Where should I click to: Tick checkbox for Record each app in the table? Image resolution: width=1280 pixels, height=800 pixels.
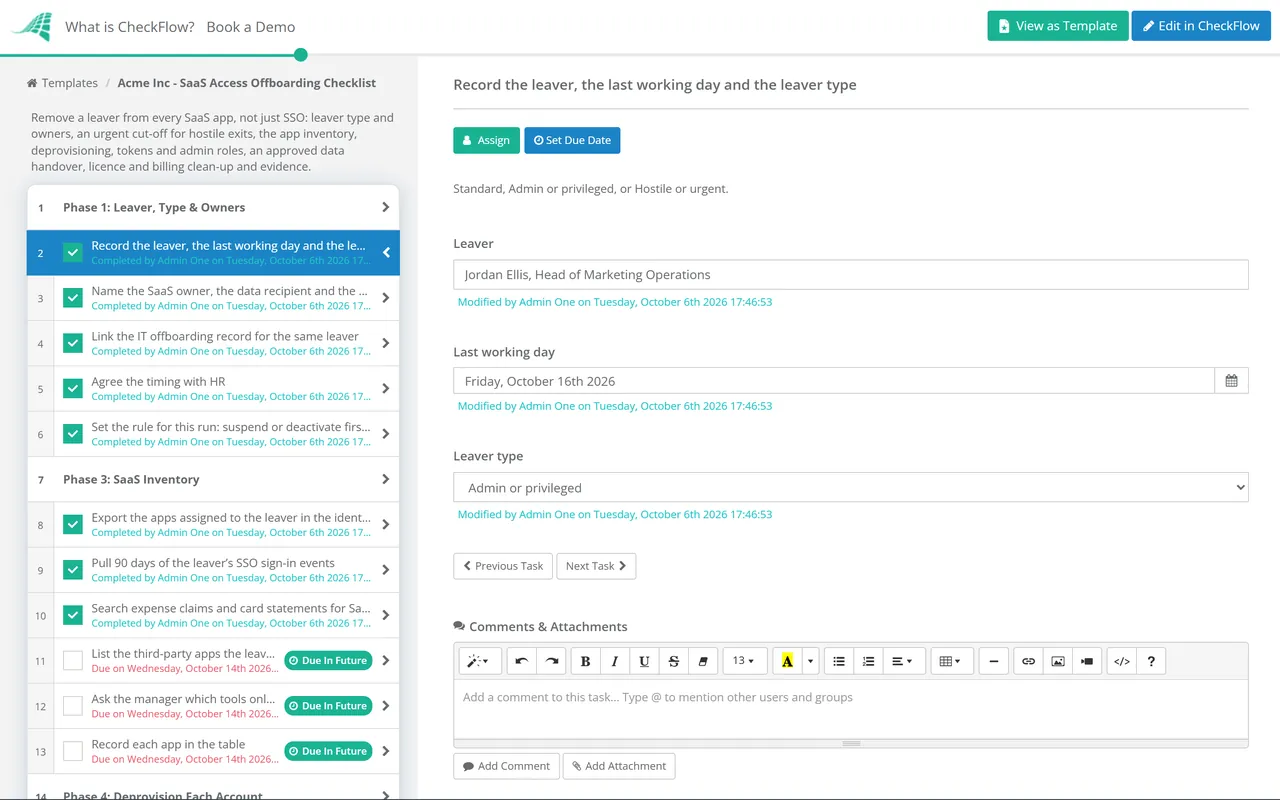coord(73,751)
